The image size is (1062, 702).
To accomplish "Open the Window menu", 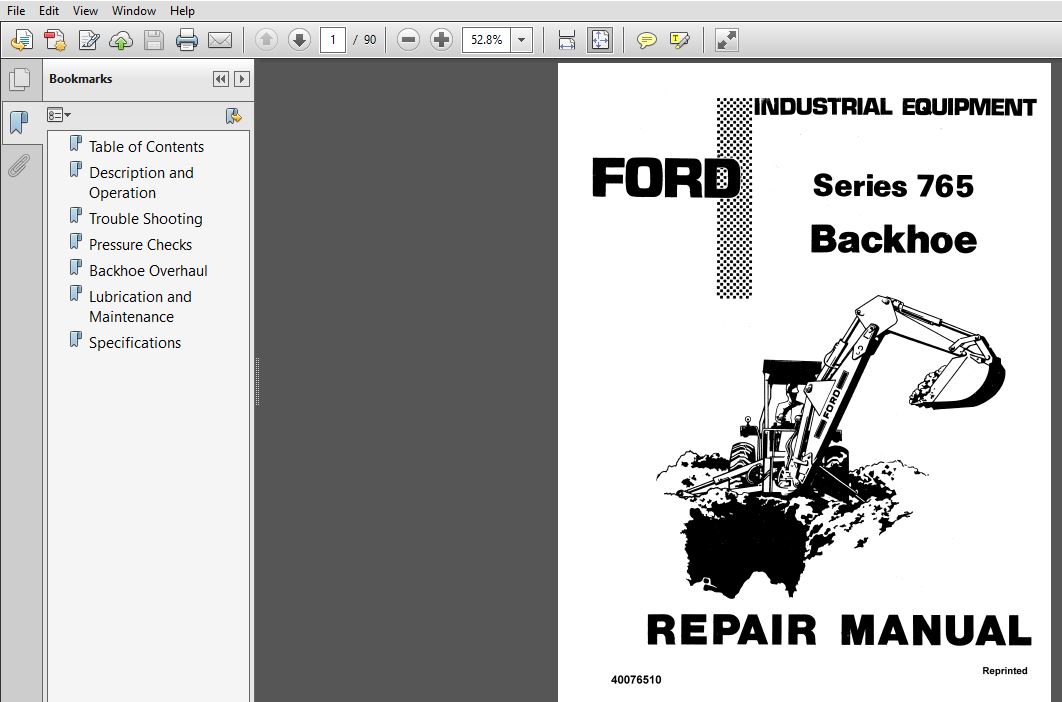I will tap(133, 11).
